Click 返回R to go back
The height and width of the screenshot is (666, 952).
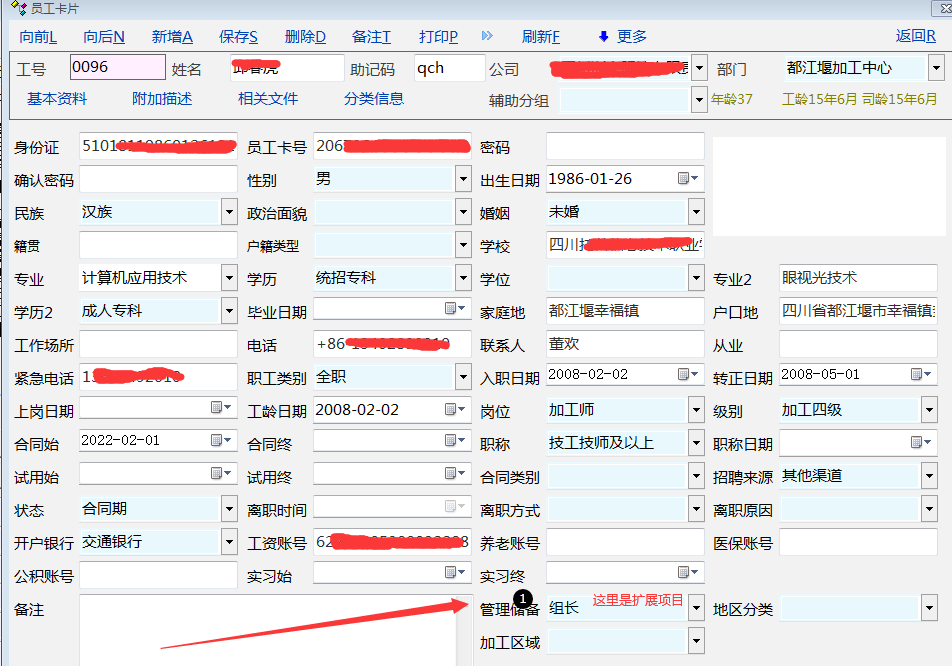[915, 36]
